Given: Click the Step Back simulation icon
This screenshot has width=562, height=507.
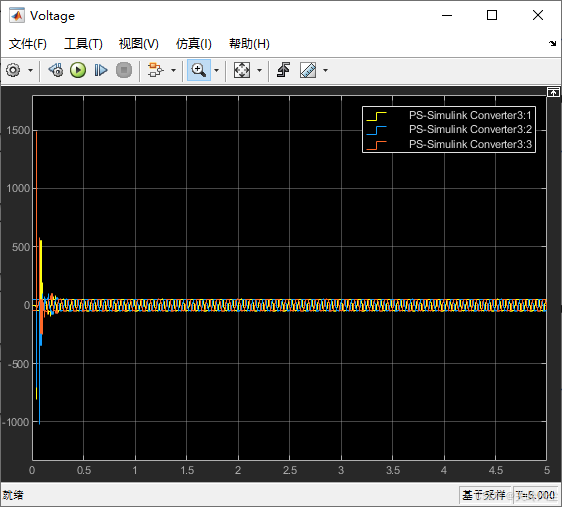Looking at the screenshot, I should (56, 70).
